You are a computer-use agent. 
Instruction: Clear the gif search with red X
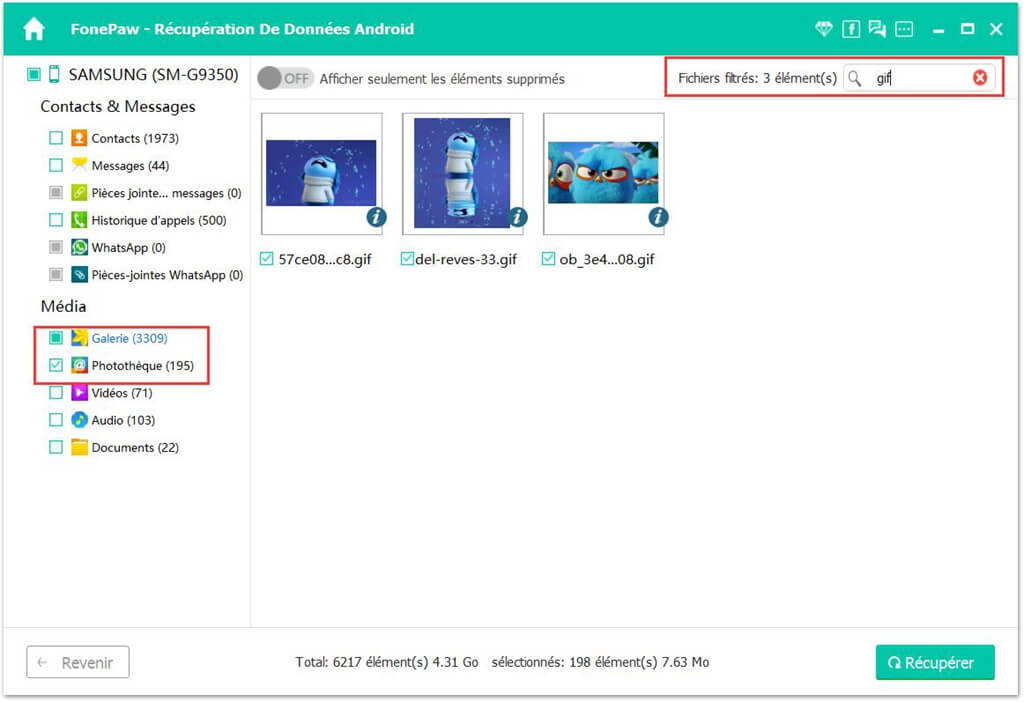coord(980,78)
